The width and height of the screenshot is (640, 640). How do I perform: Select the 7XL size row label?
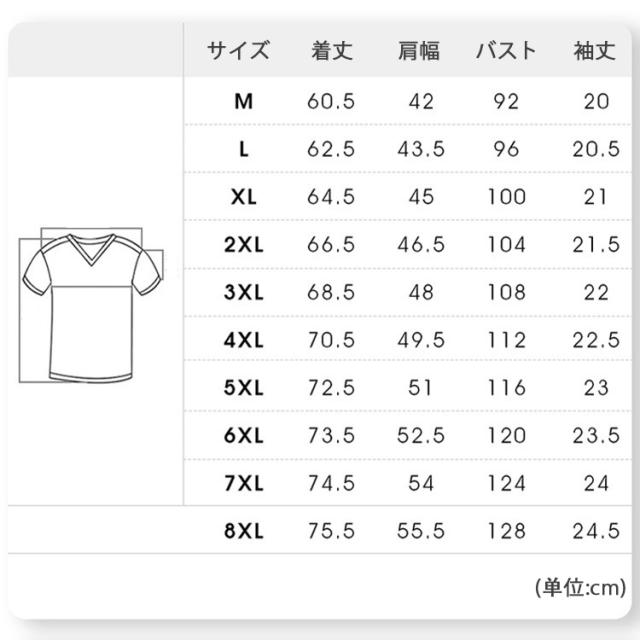243,484
